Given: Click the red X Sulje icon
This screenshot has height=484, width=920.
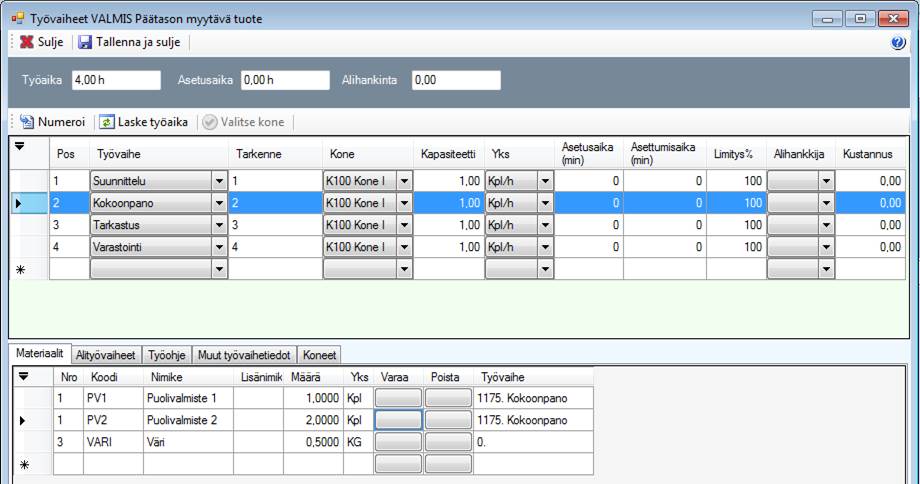Looking at the screenshot, I should pyautogui.click(x=26, y=42).
